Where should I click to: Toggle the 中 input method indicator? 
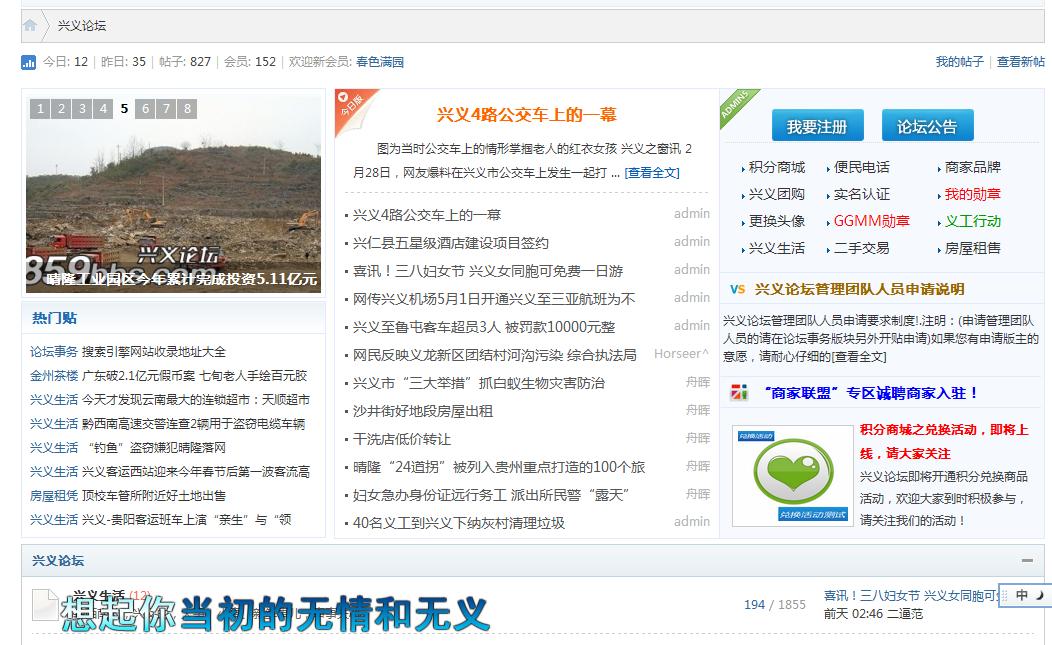[x=1022, y=596]
